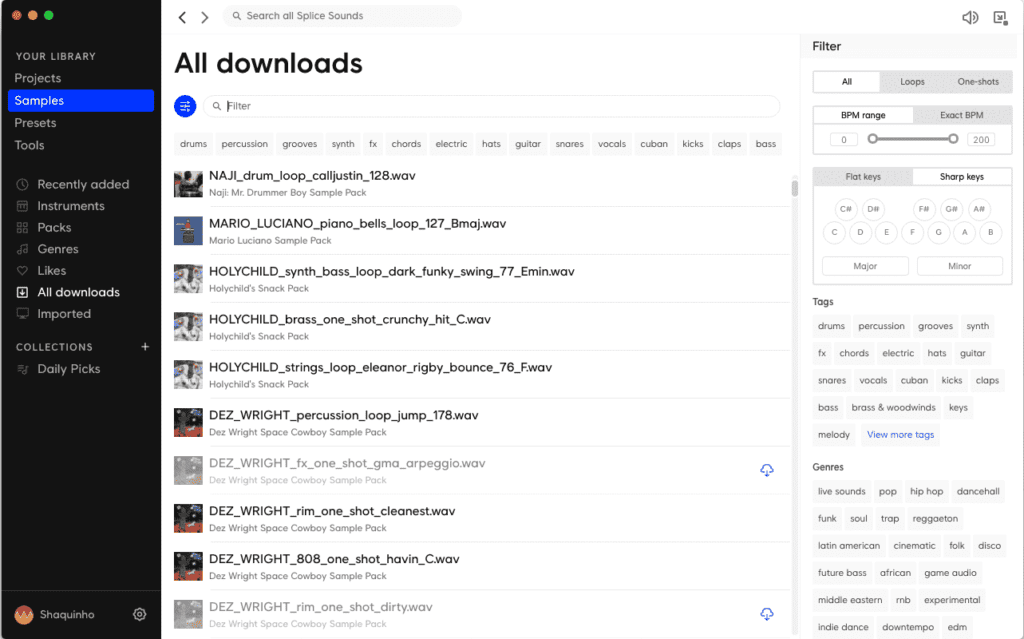Click BPM slider right handle
This screenshot has height=639, width=1024.
tap(953, 139)
